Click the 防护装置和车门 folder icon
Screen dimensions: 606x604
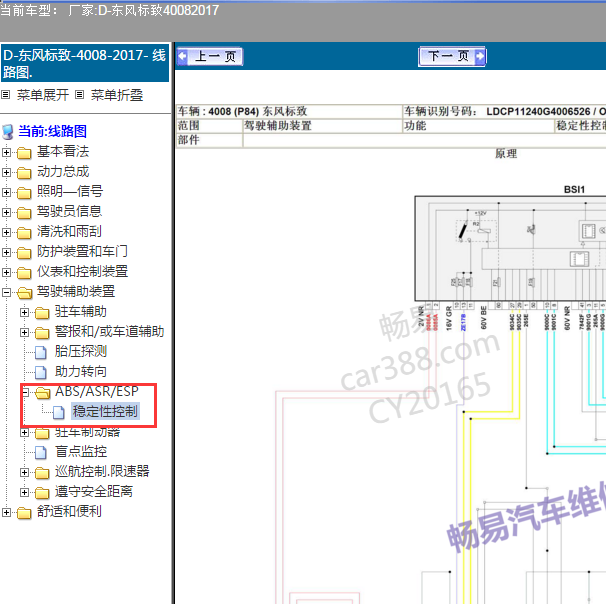click(24, 253)
